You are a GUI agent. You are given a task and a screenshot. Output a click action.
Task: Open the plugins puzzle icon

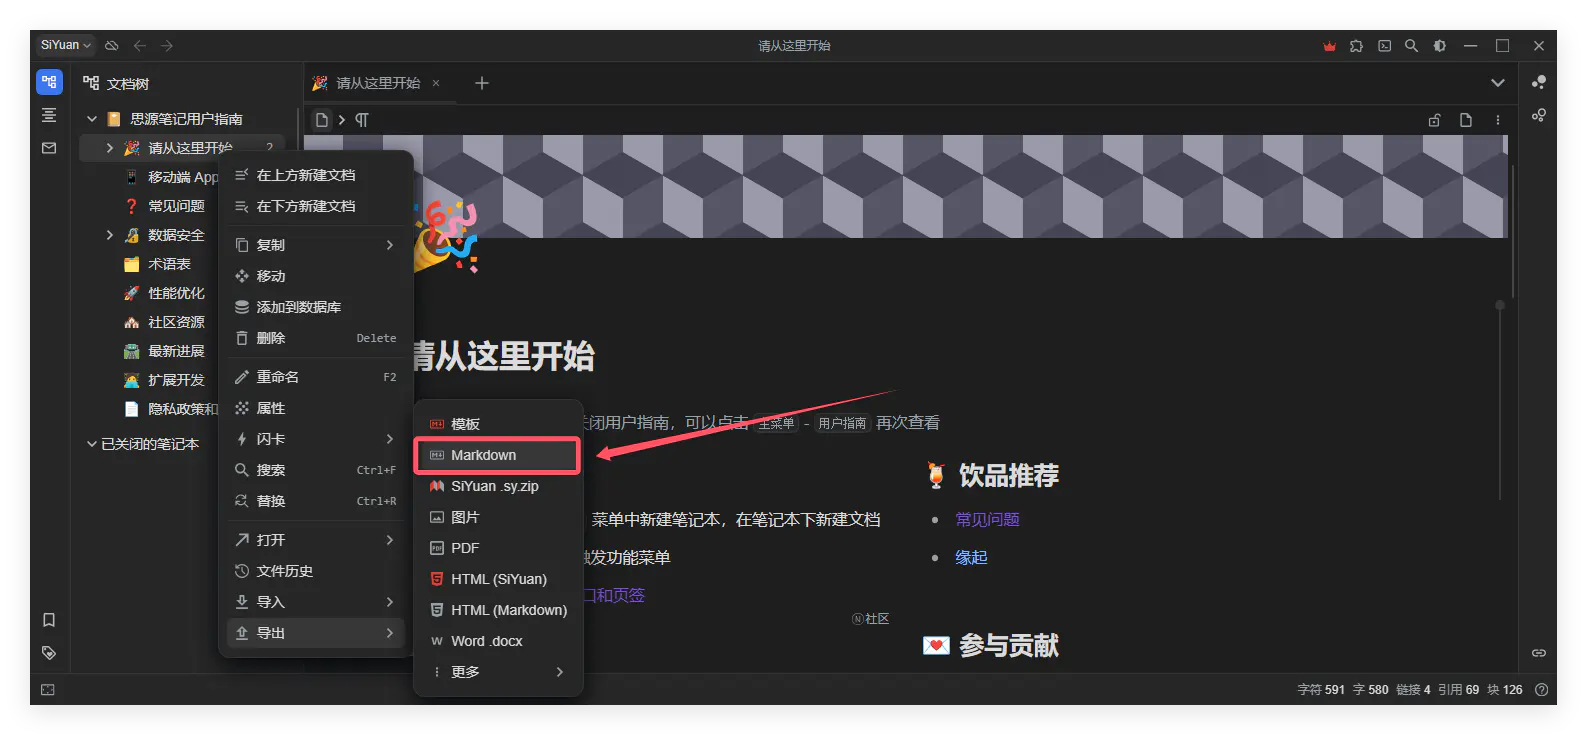click(1356, 46)
